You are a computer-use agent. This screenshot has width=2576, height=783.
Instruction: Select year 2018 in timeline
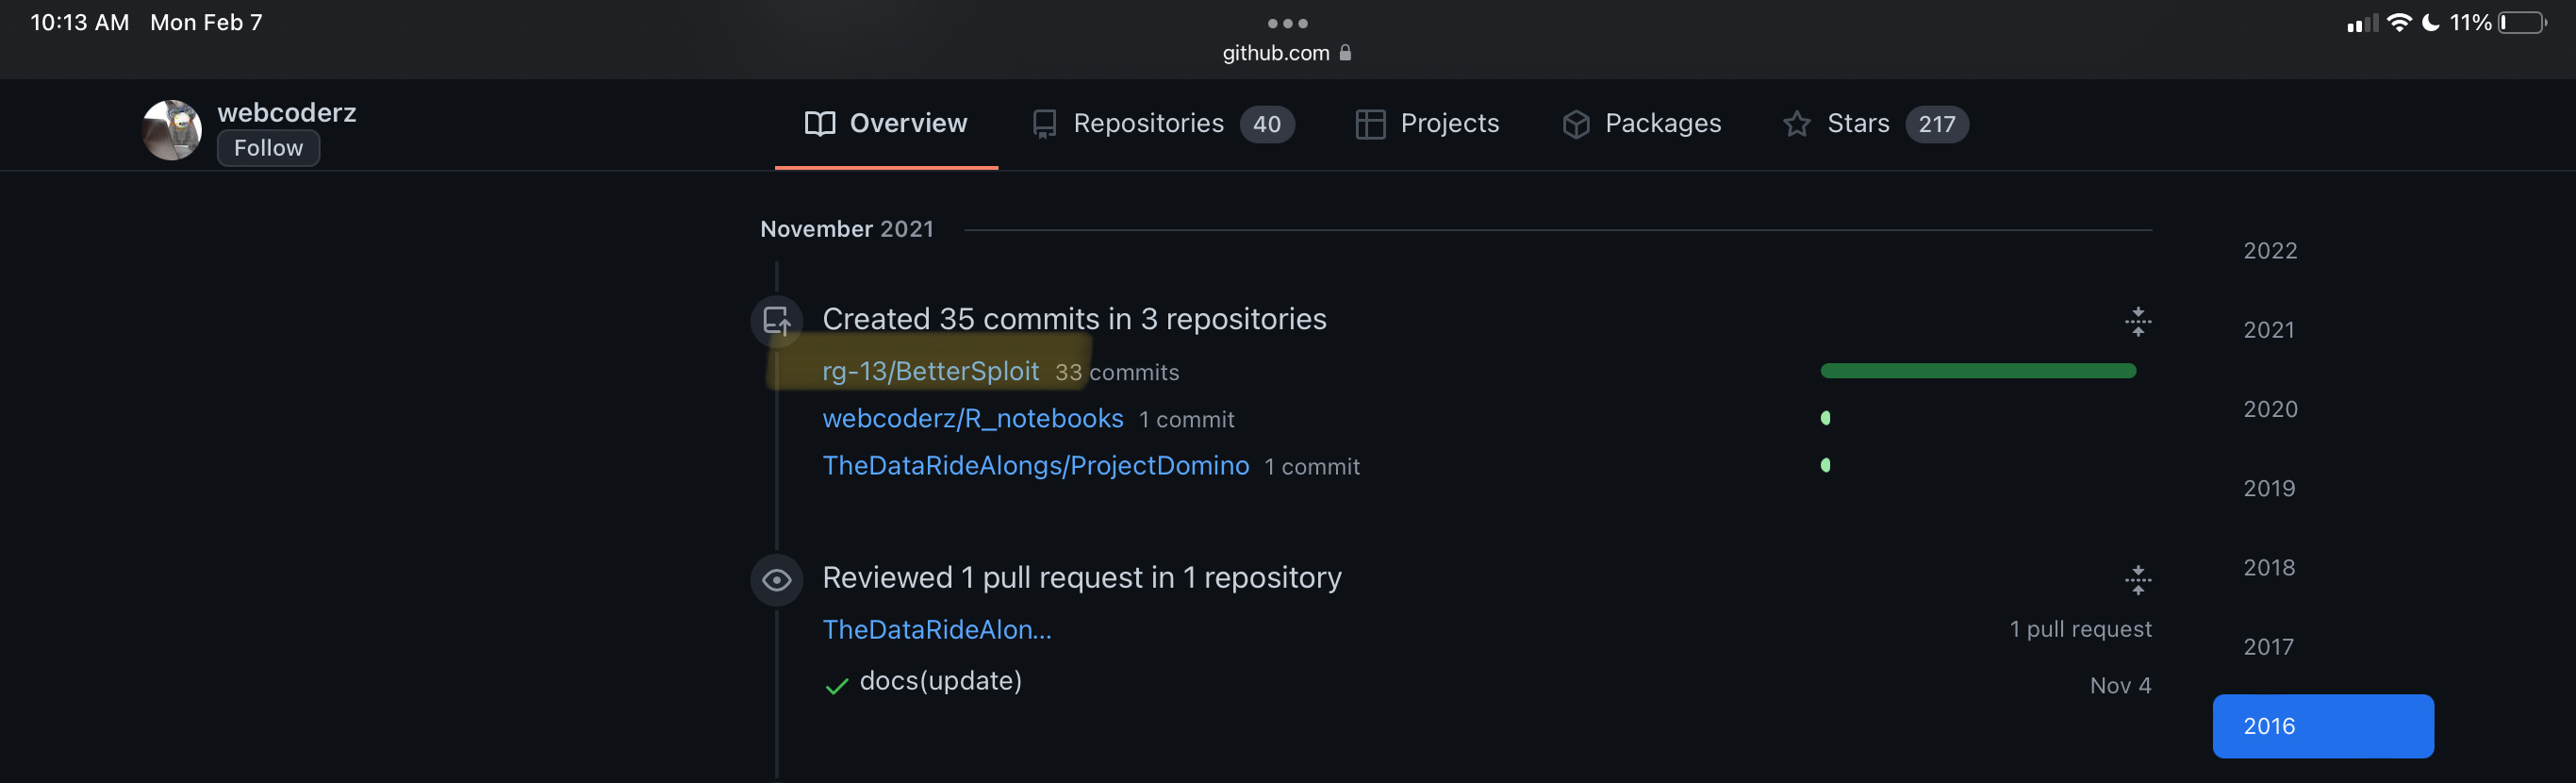(2269, 567)
